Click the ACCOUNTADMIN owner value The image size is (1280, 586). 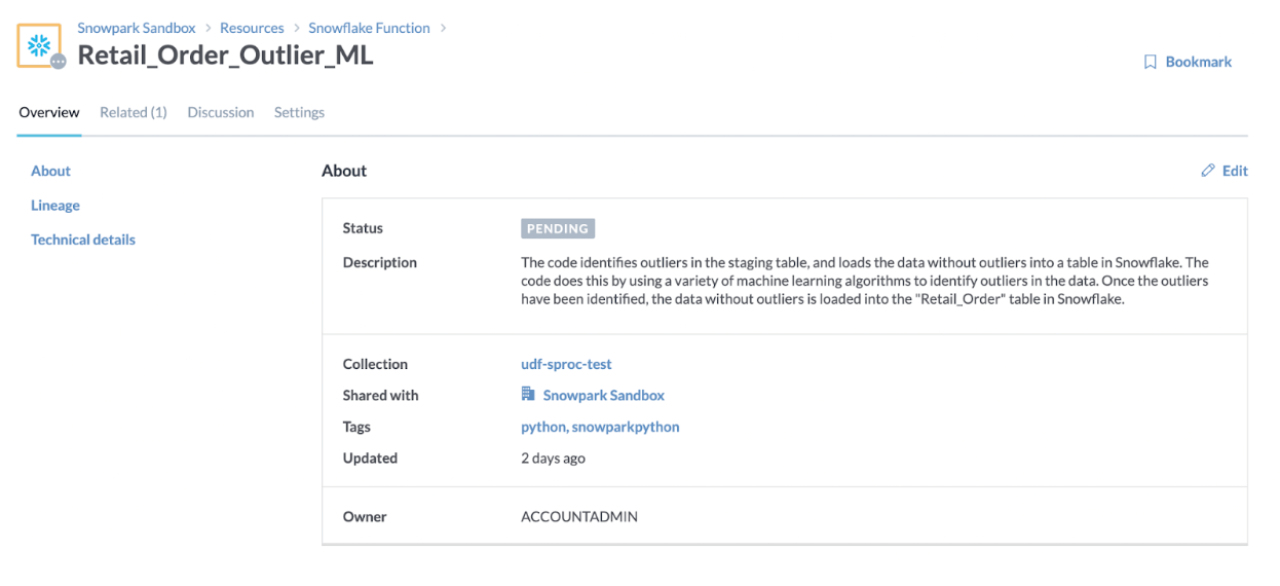pyautogui.click(x=579, y=517)
